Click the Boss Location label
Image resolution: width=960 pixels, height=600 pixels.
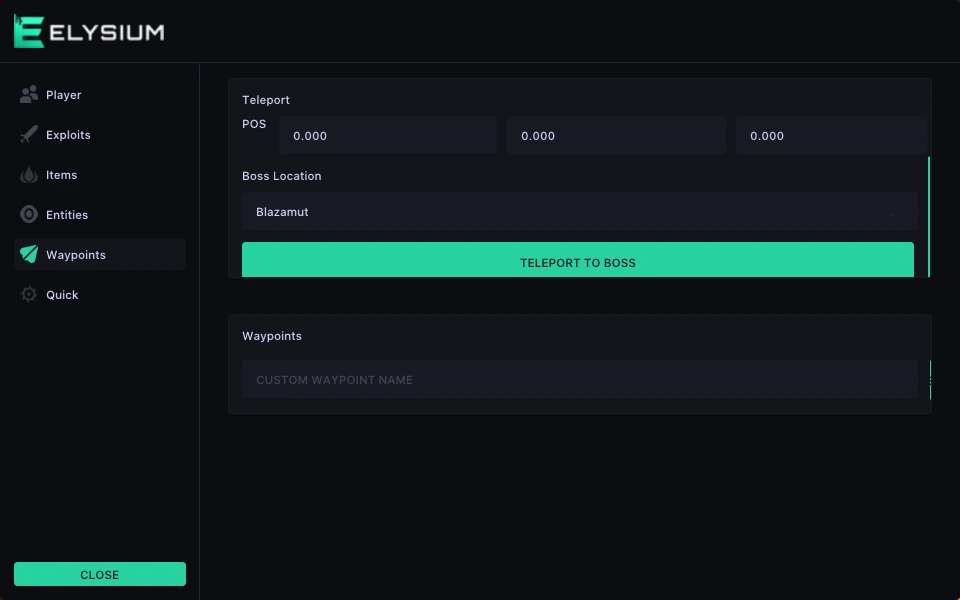coord(282,176)
